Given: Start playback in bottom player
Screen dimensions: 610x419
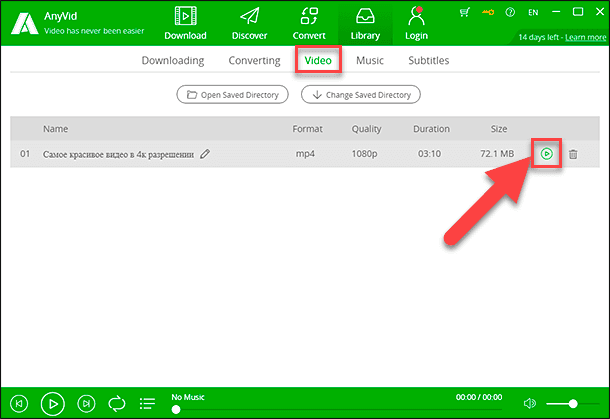Looking at the screenshot, I should click(x=53, y=404).
